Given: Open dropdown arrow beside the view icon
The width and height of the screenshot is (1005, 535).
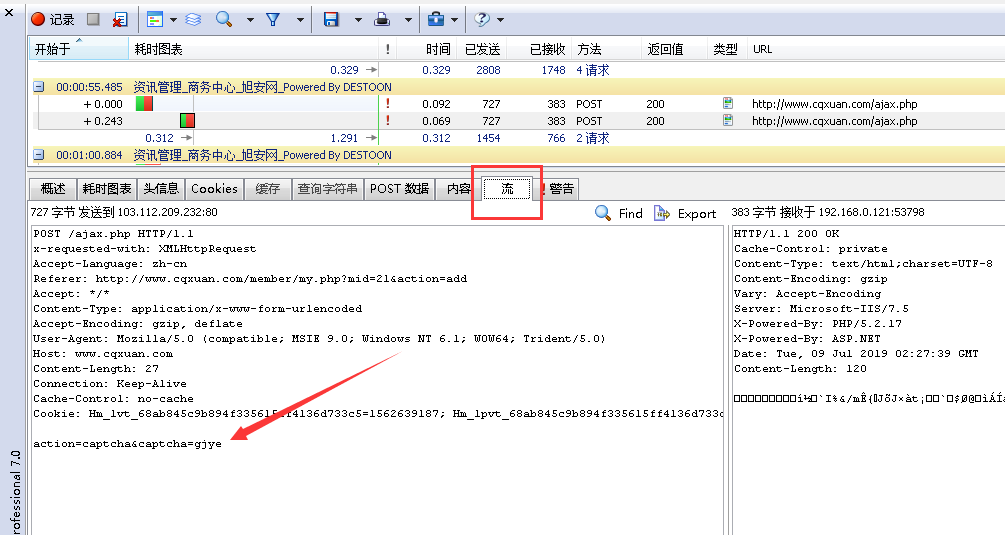Looking at the screenshot, I should (173, 20).
